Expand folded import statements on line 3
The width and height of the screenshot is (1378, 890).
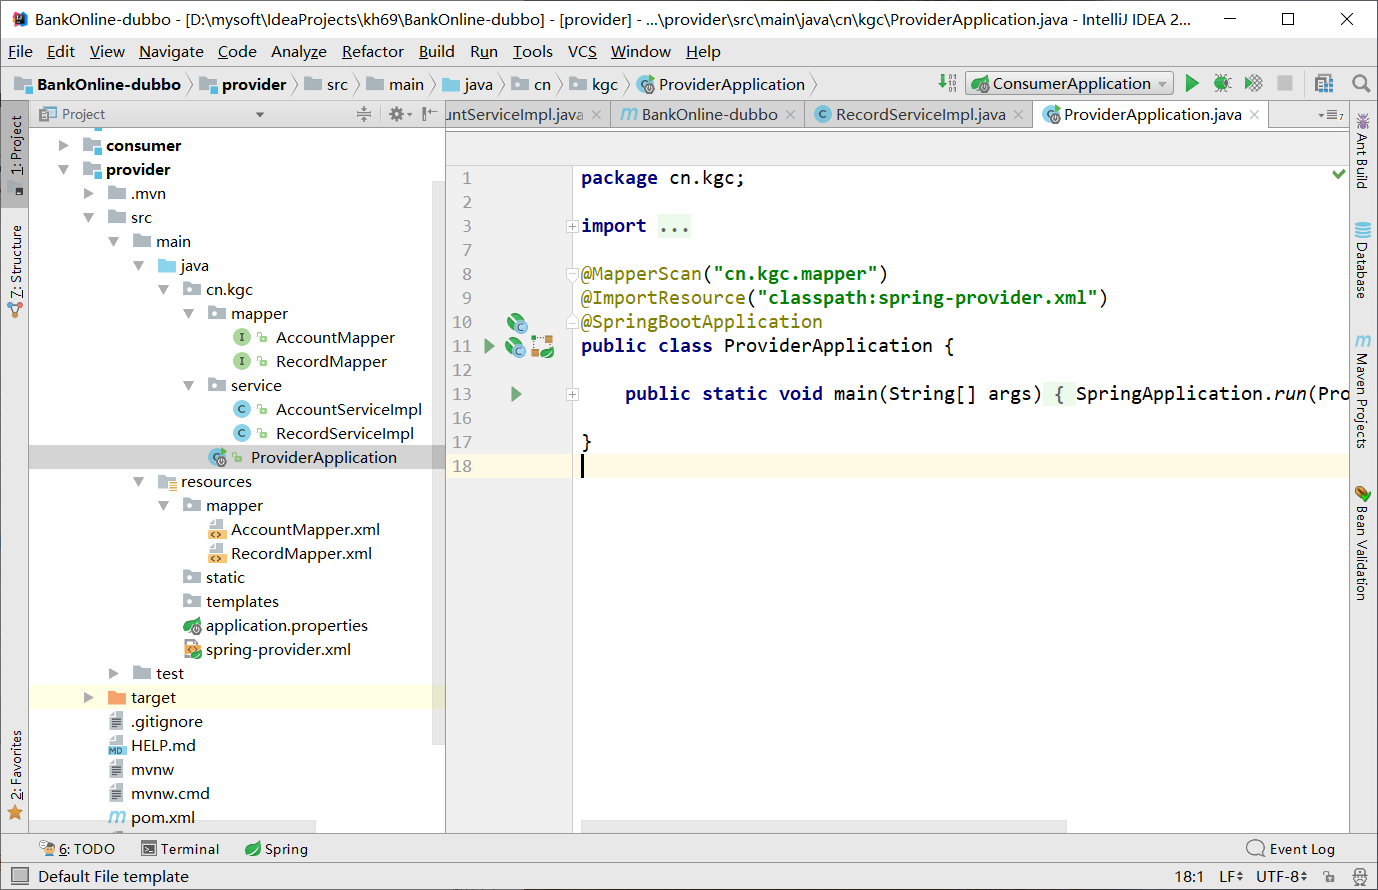pos(572,226)
